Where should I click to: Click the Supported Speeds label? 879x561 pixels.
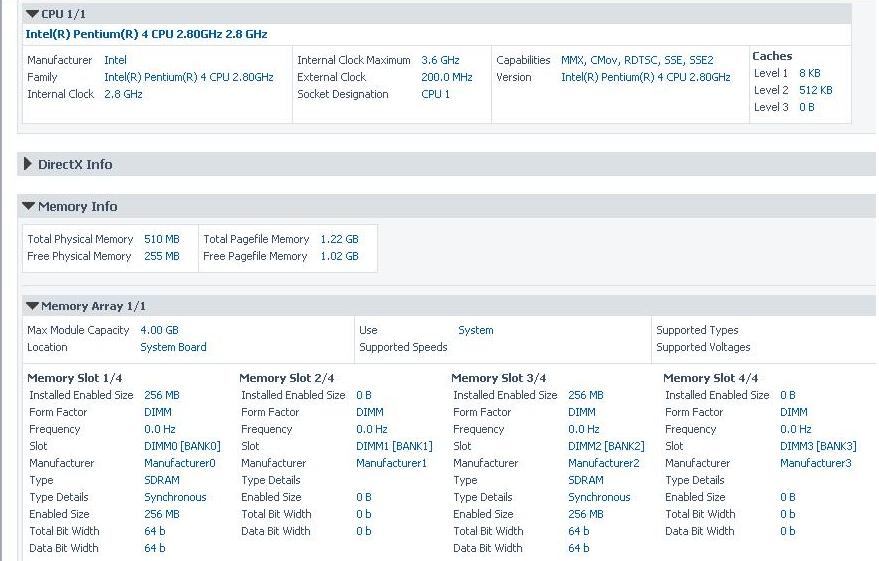coord(403,347)
